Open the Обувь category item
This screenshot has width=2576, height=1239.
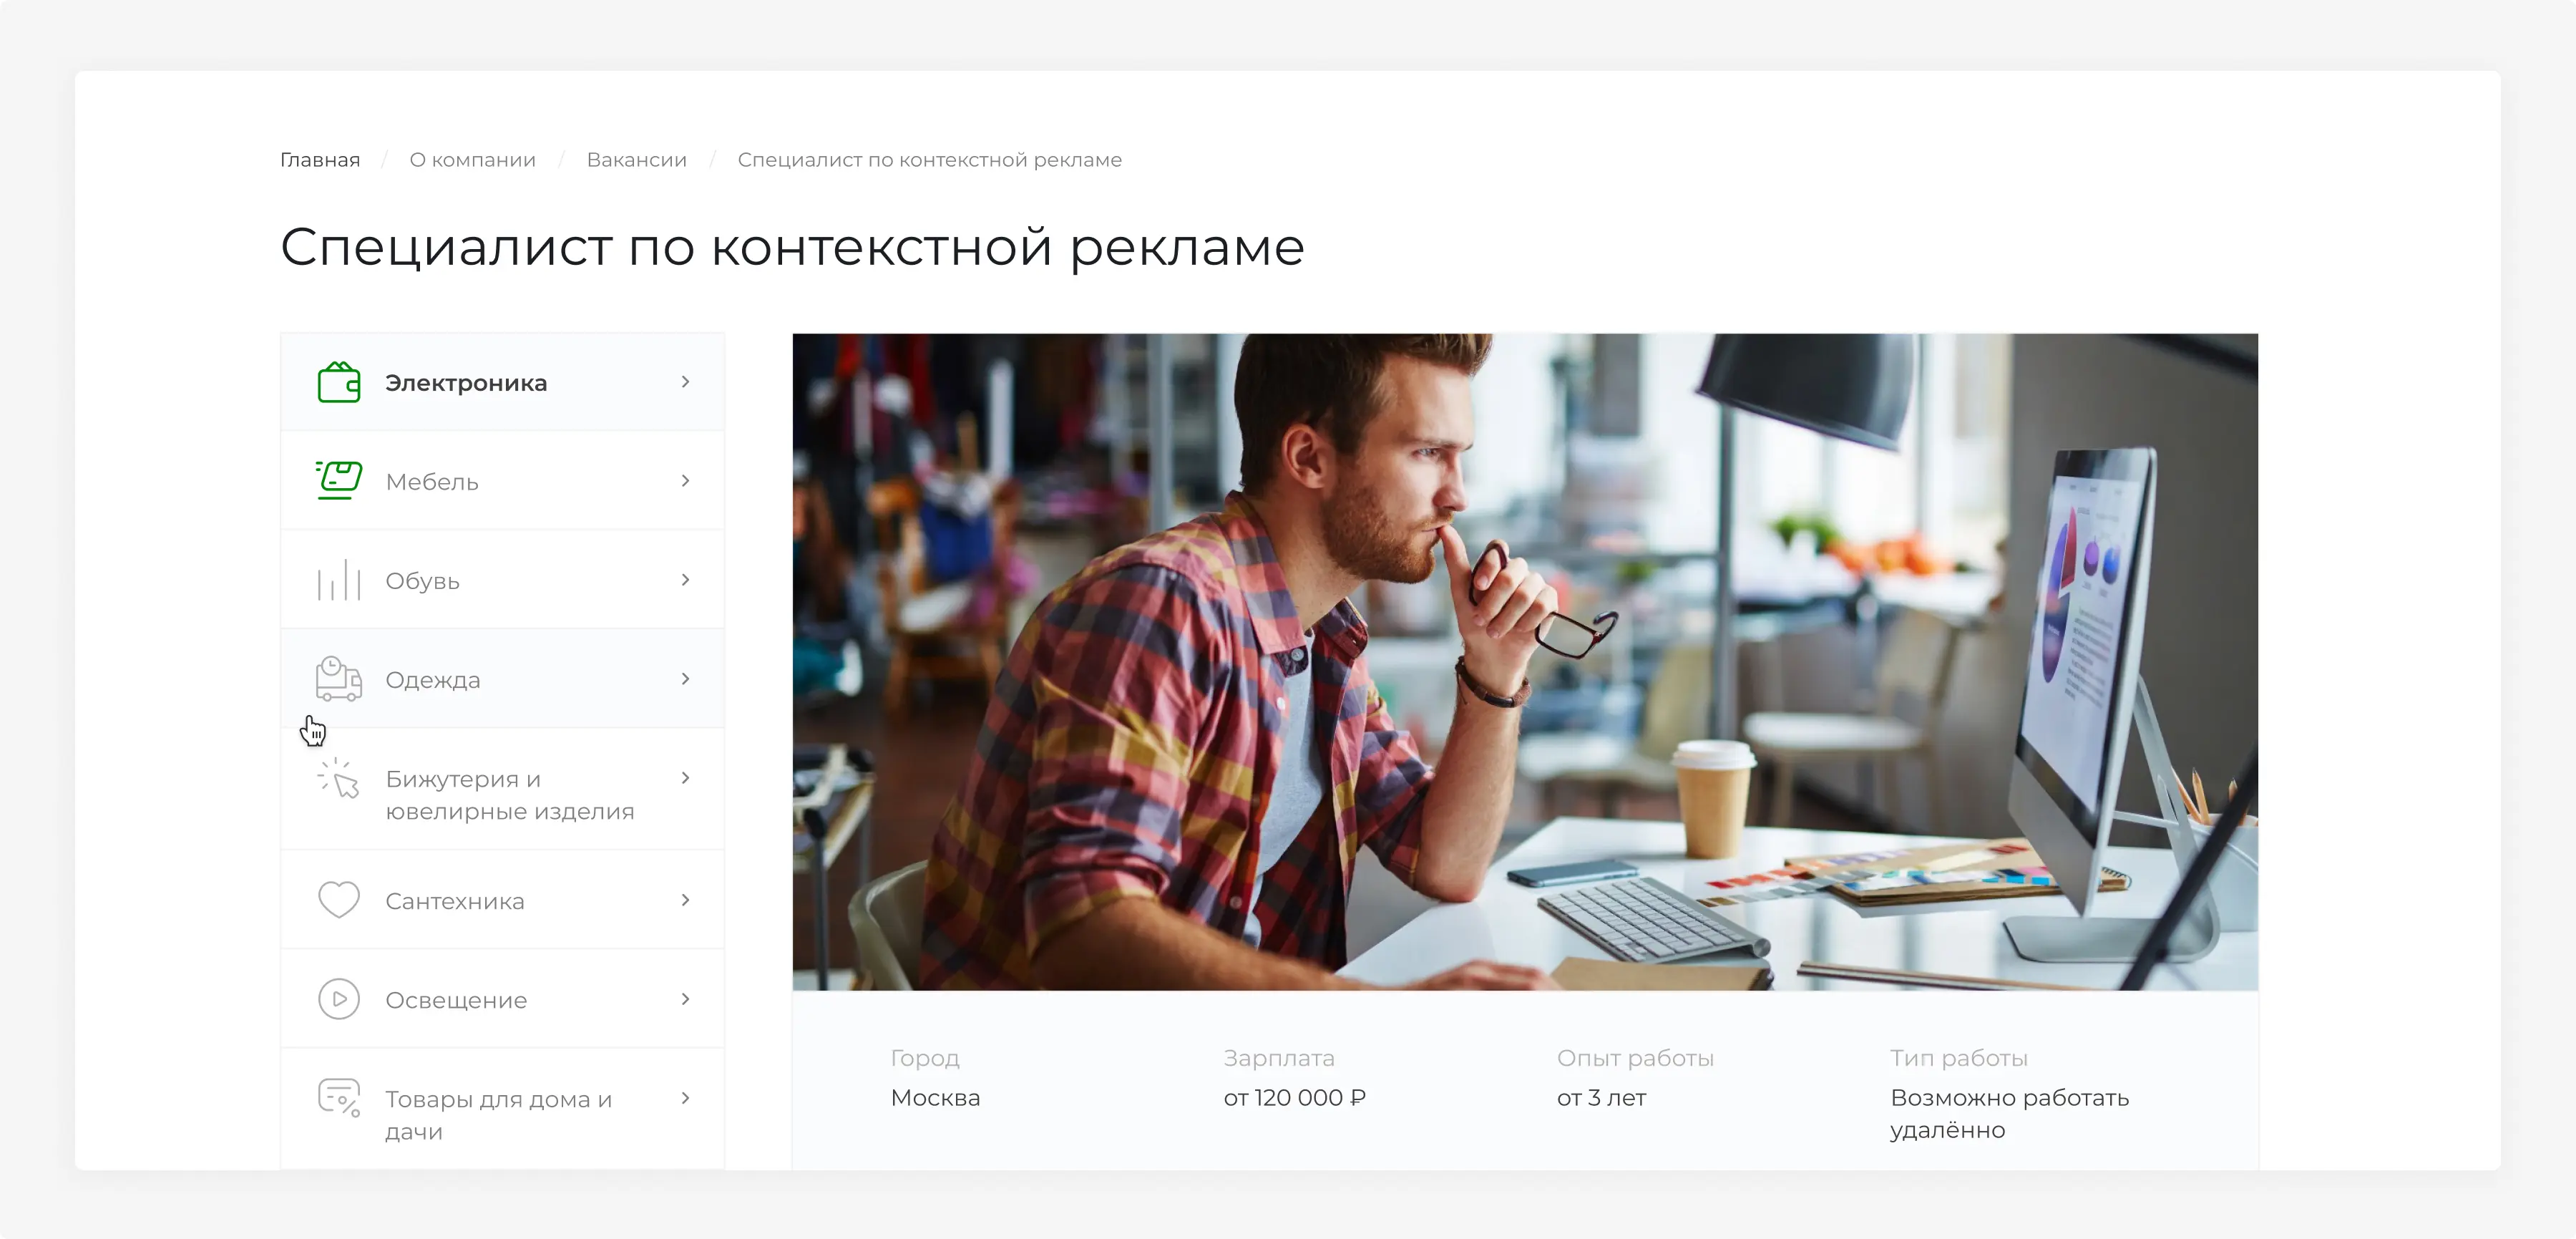[x=502, y=580]
